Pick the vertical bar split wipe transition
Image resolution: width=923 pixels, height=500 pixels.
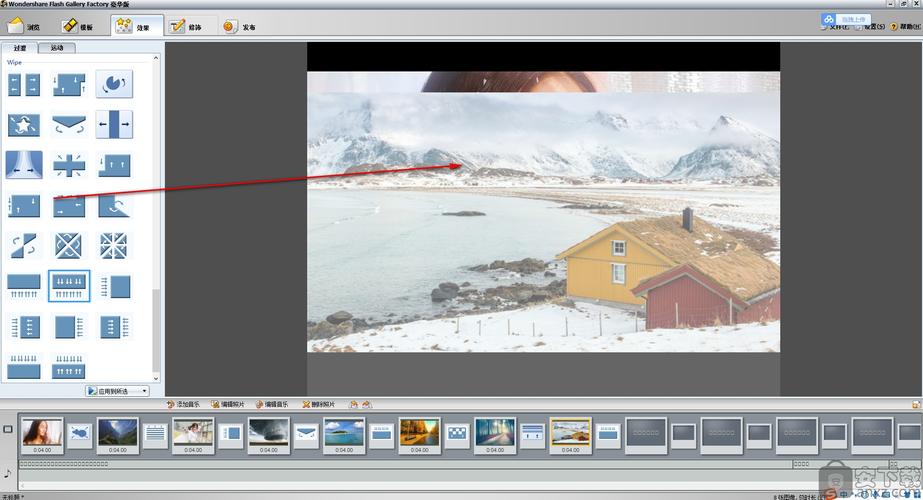click(x=114, y=124)
